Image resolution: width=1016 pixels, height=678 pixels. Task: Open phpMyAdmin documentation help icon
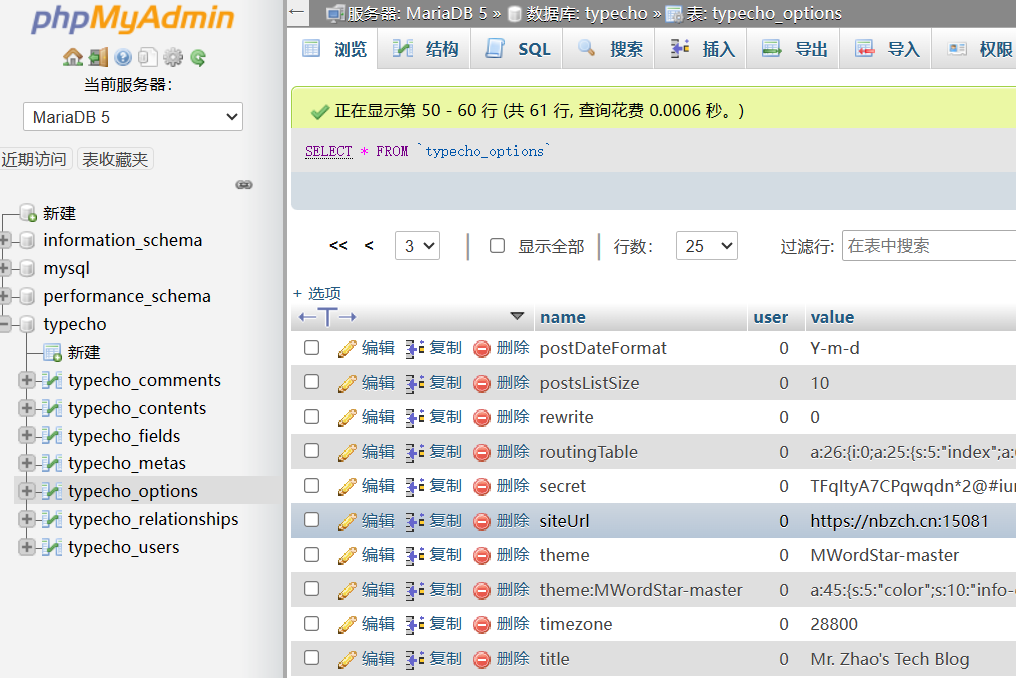click(123, 57)
